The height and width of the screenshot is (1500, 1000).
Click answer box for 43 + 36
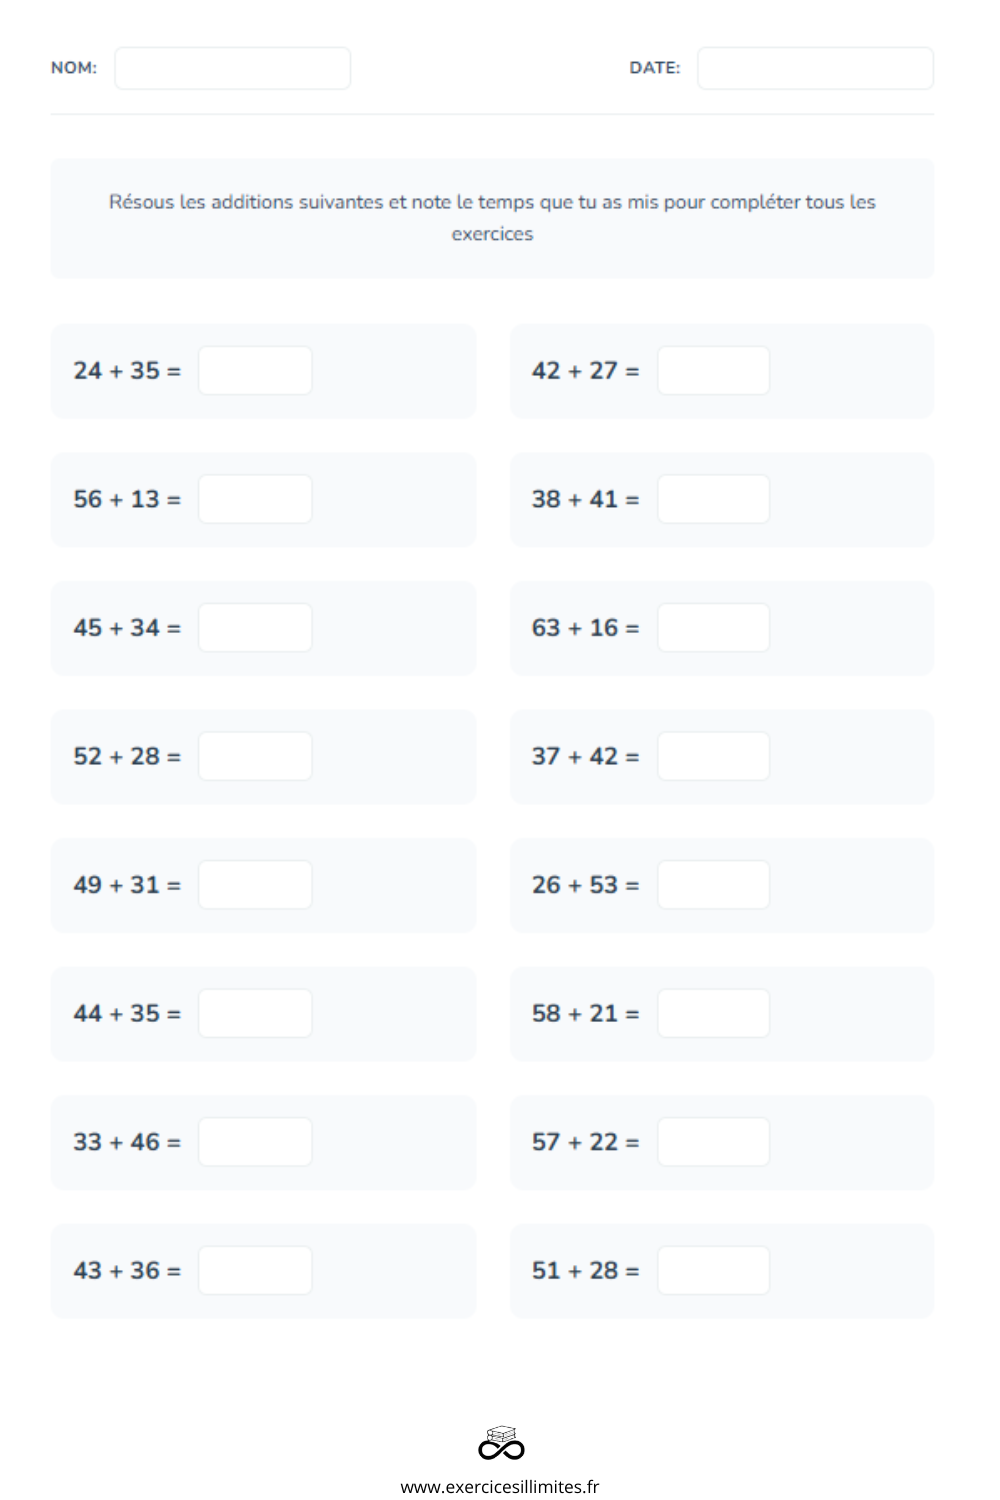255,1270
